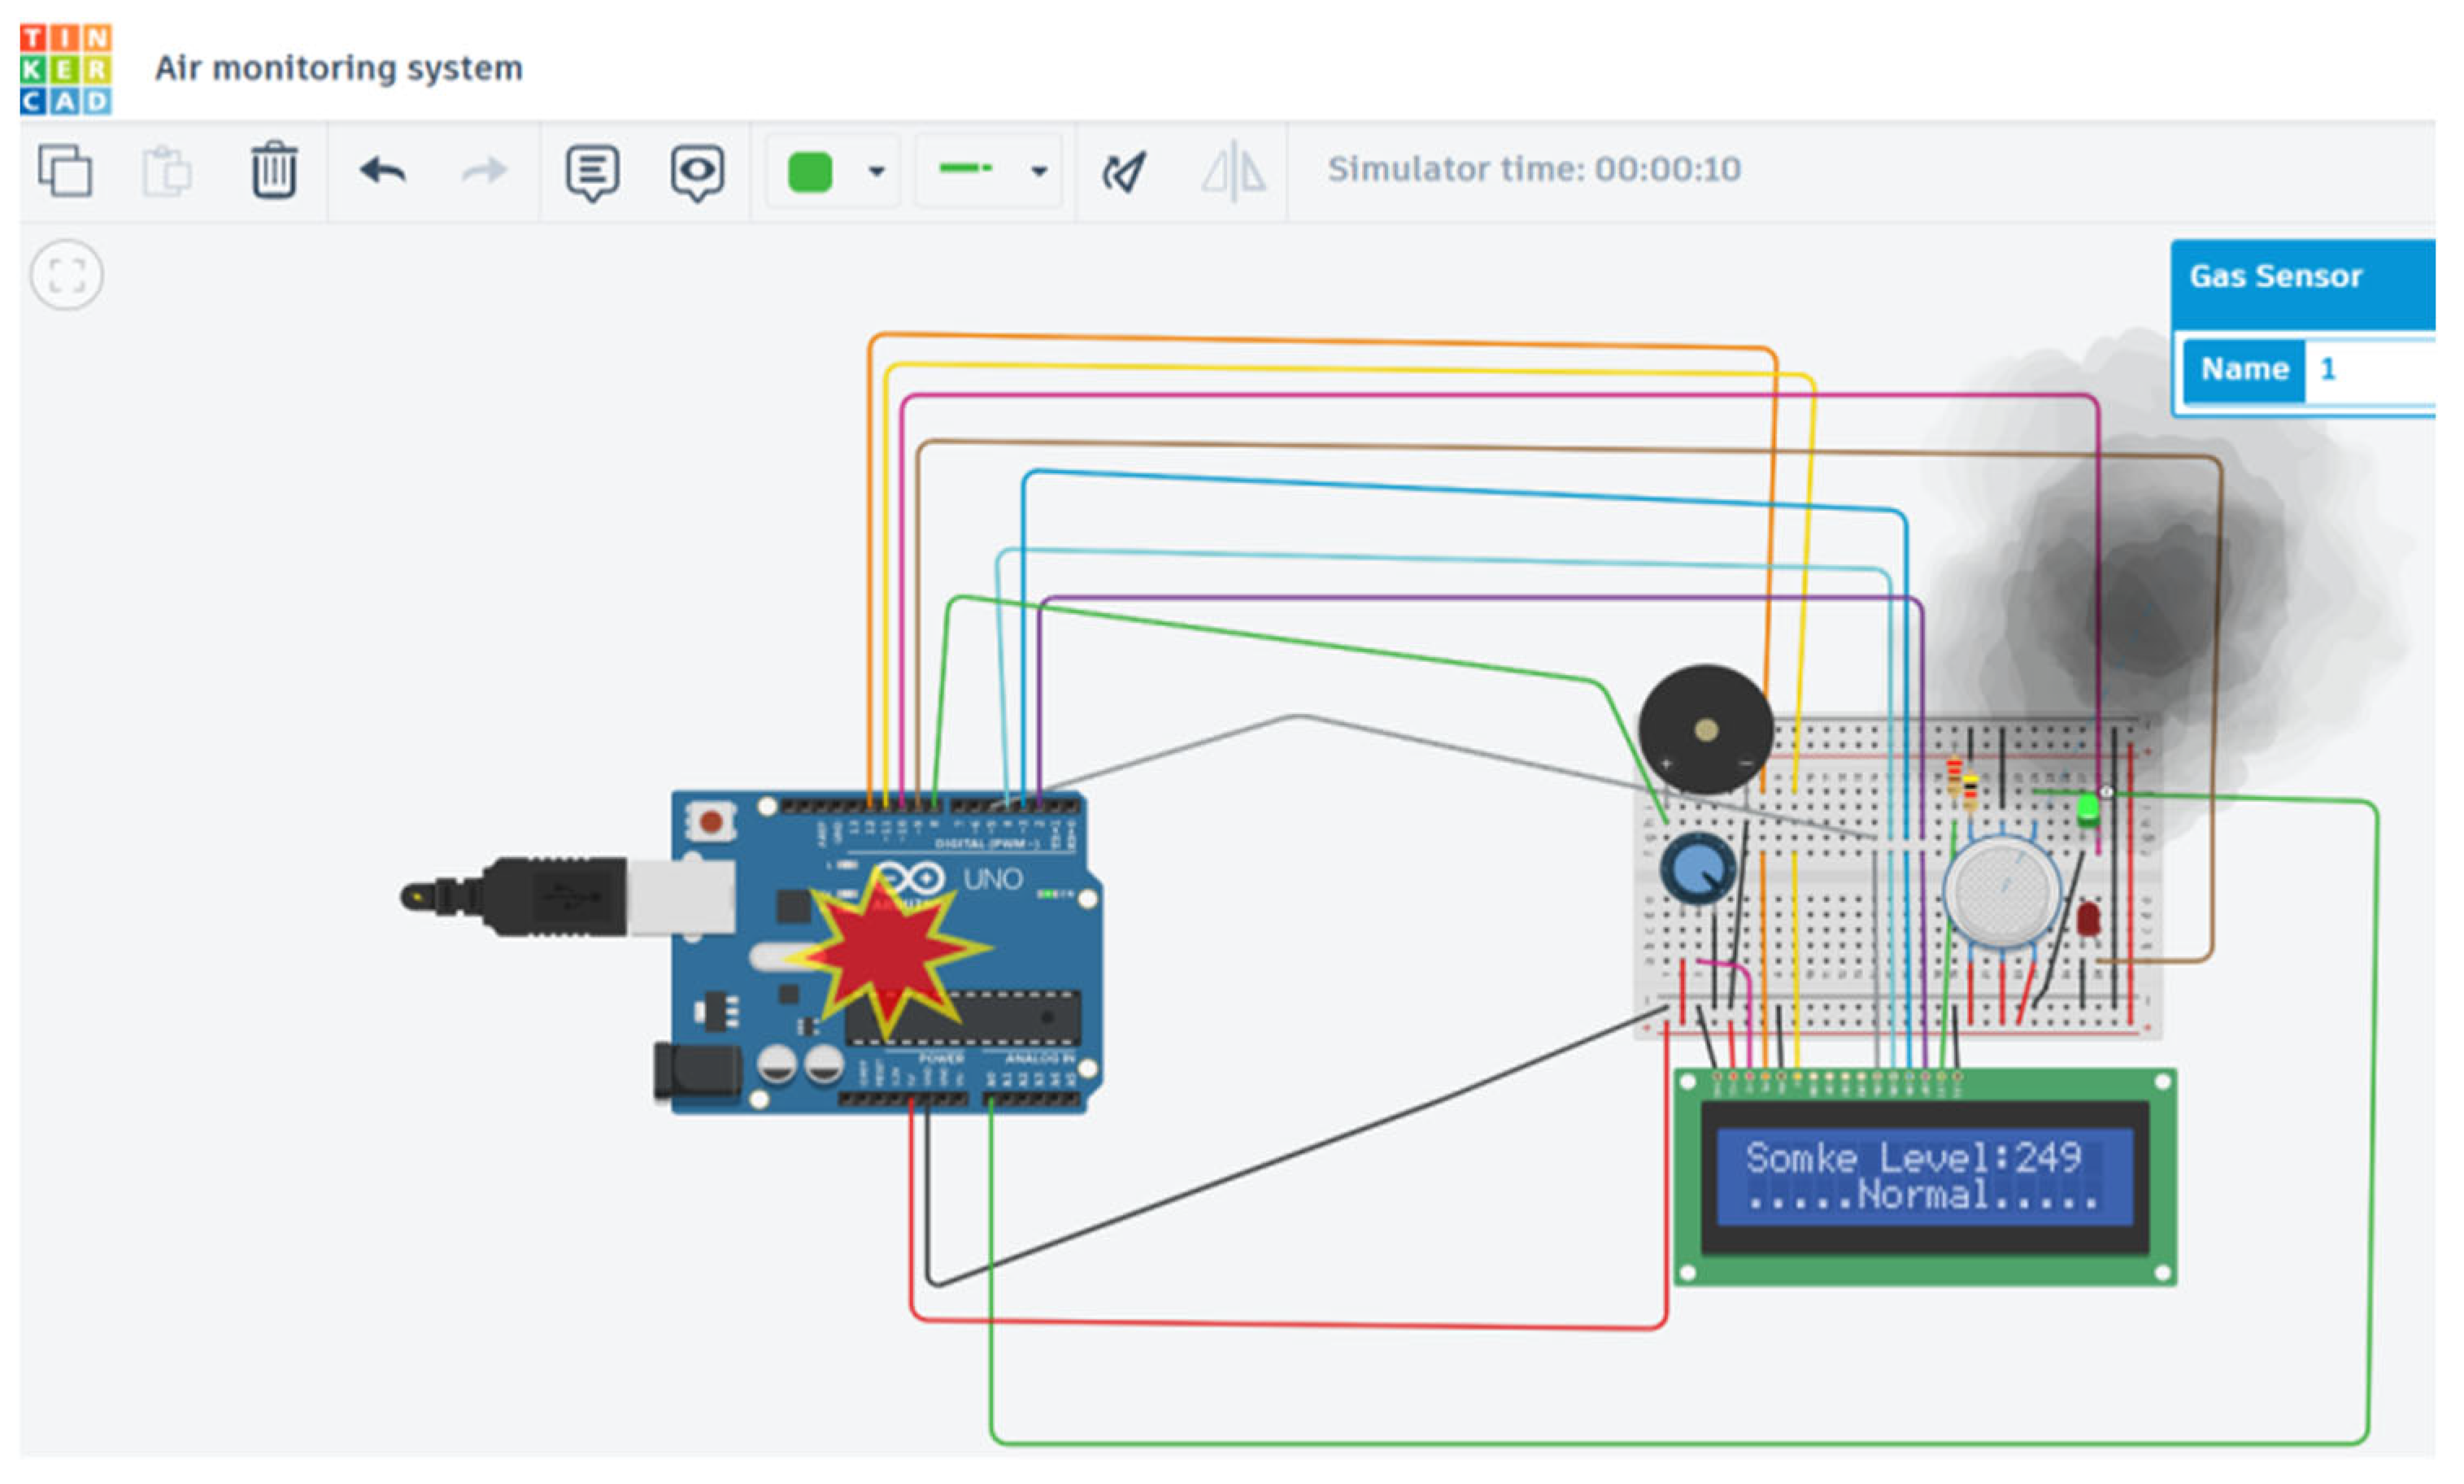Click the Zoom to fit button
The height and width of the screenshot is (1484, 2464).
coord(66,275)
